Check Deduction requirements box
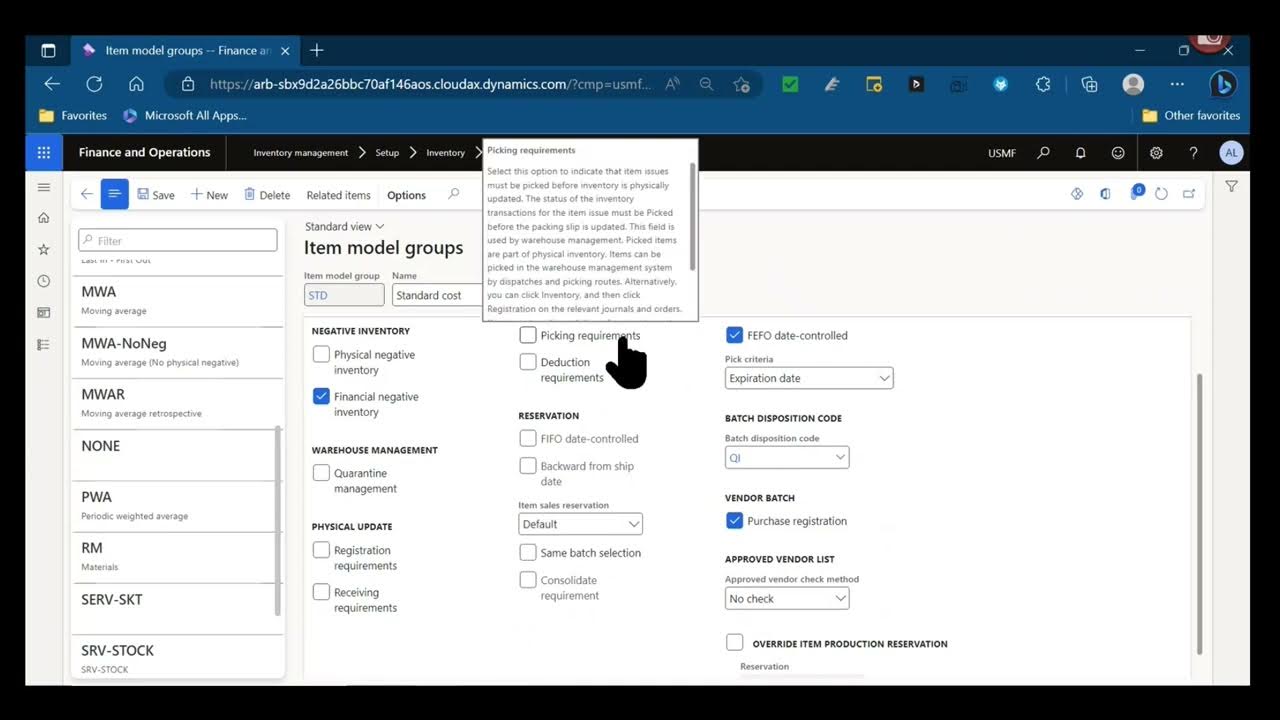The height and width of the screenshot is (720, 1280). (x=528, y=362)
